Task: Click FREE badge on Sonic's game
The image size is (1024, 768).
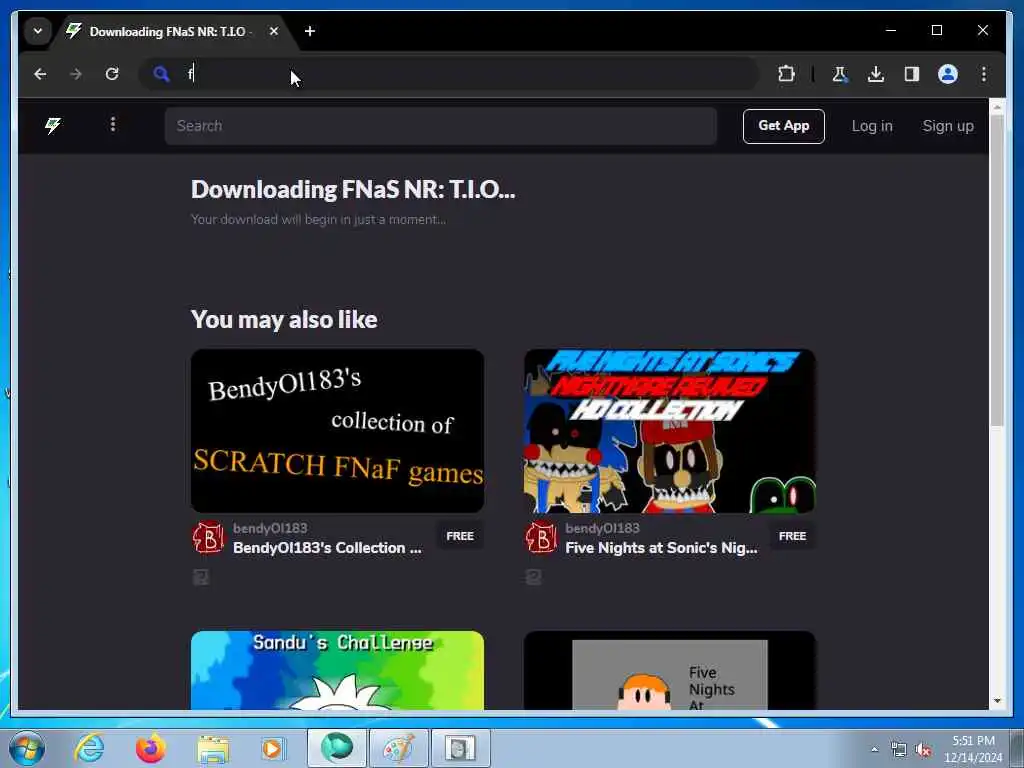Action: point(792,536)
